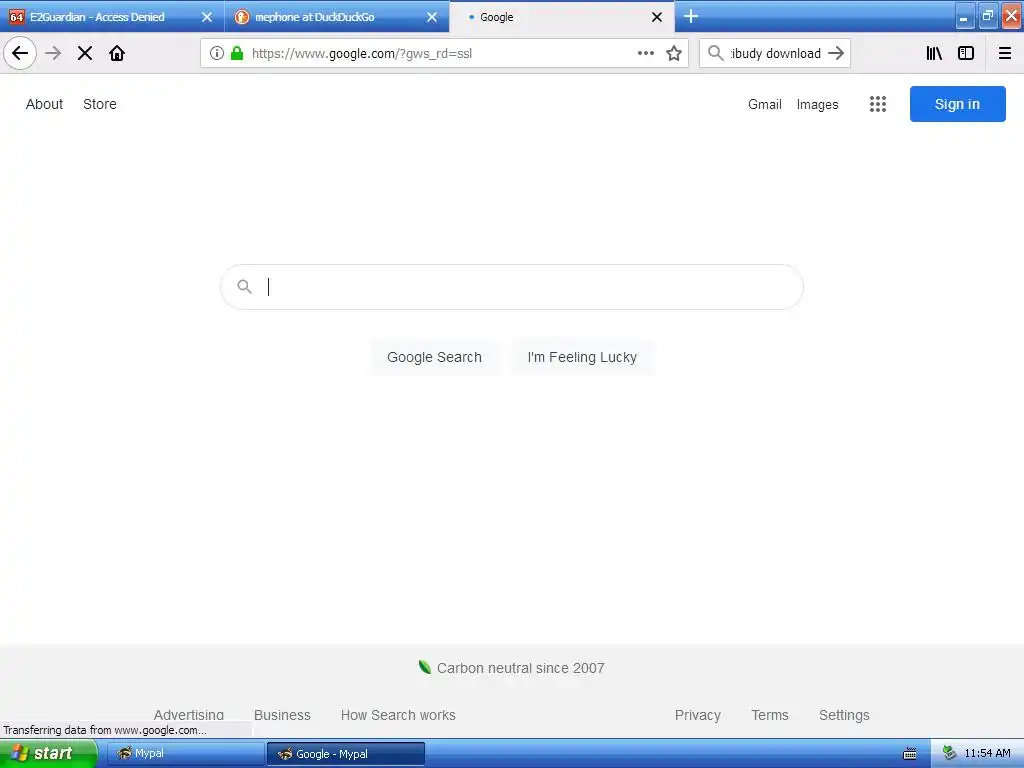The height and width of the screenshot is (768, 1024).
Task: Go back to the previous page
Action: 20,53
